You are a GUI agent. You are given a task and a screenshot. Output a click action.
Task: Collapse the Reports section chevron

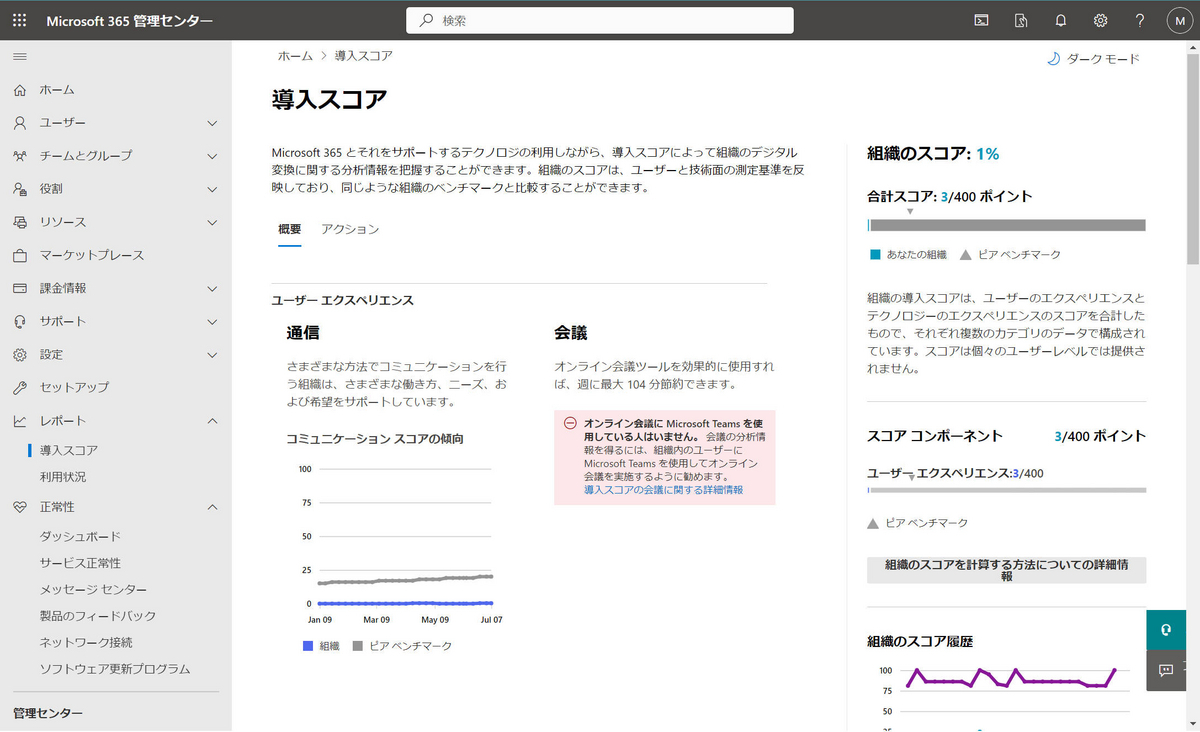click(x=212, y=421)
